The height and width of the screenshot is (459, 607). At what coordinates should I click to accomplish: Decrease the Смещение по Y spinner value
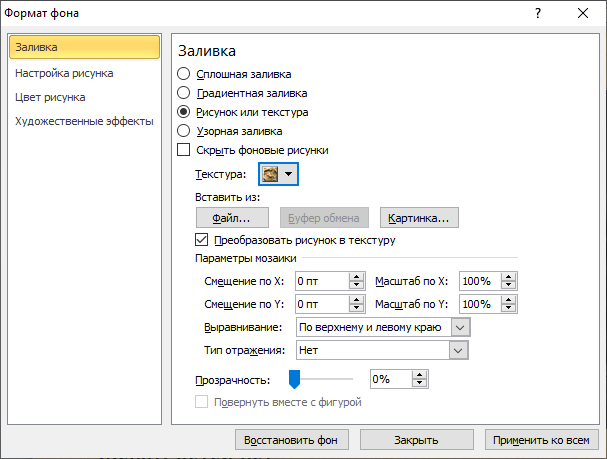356,308
